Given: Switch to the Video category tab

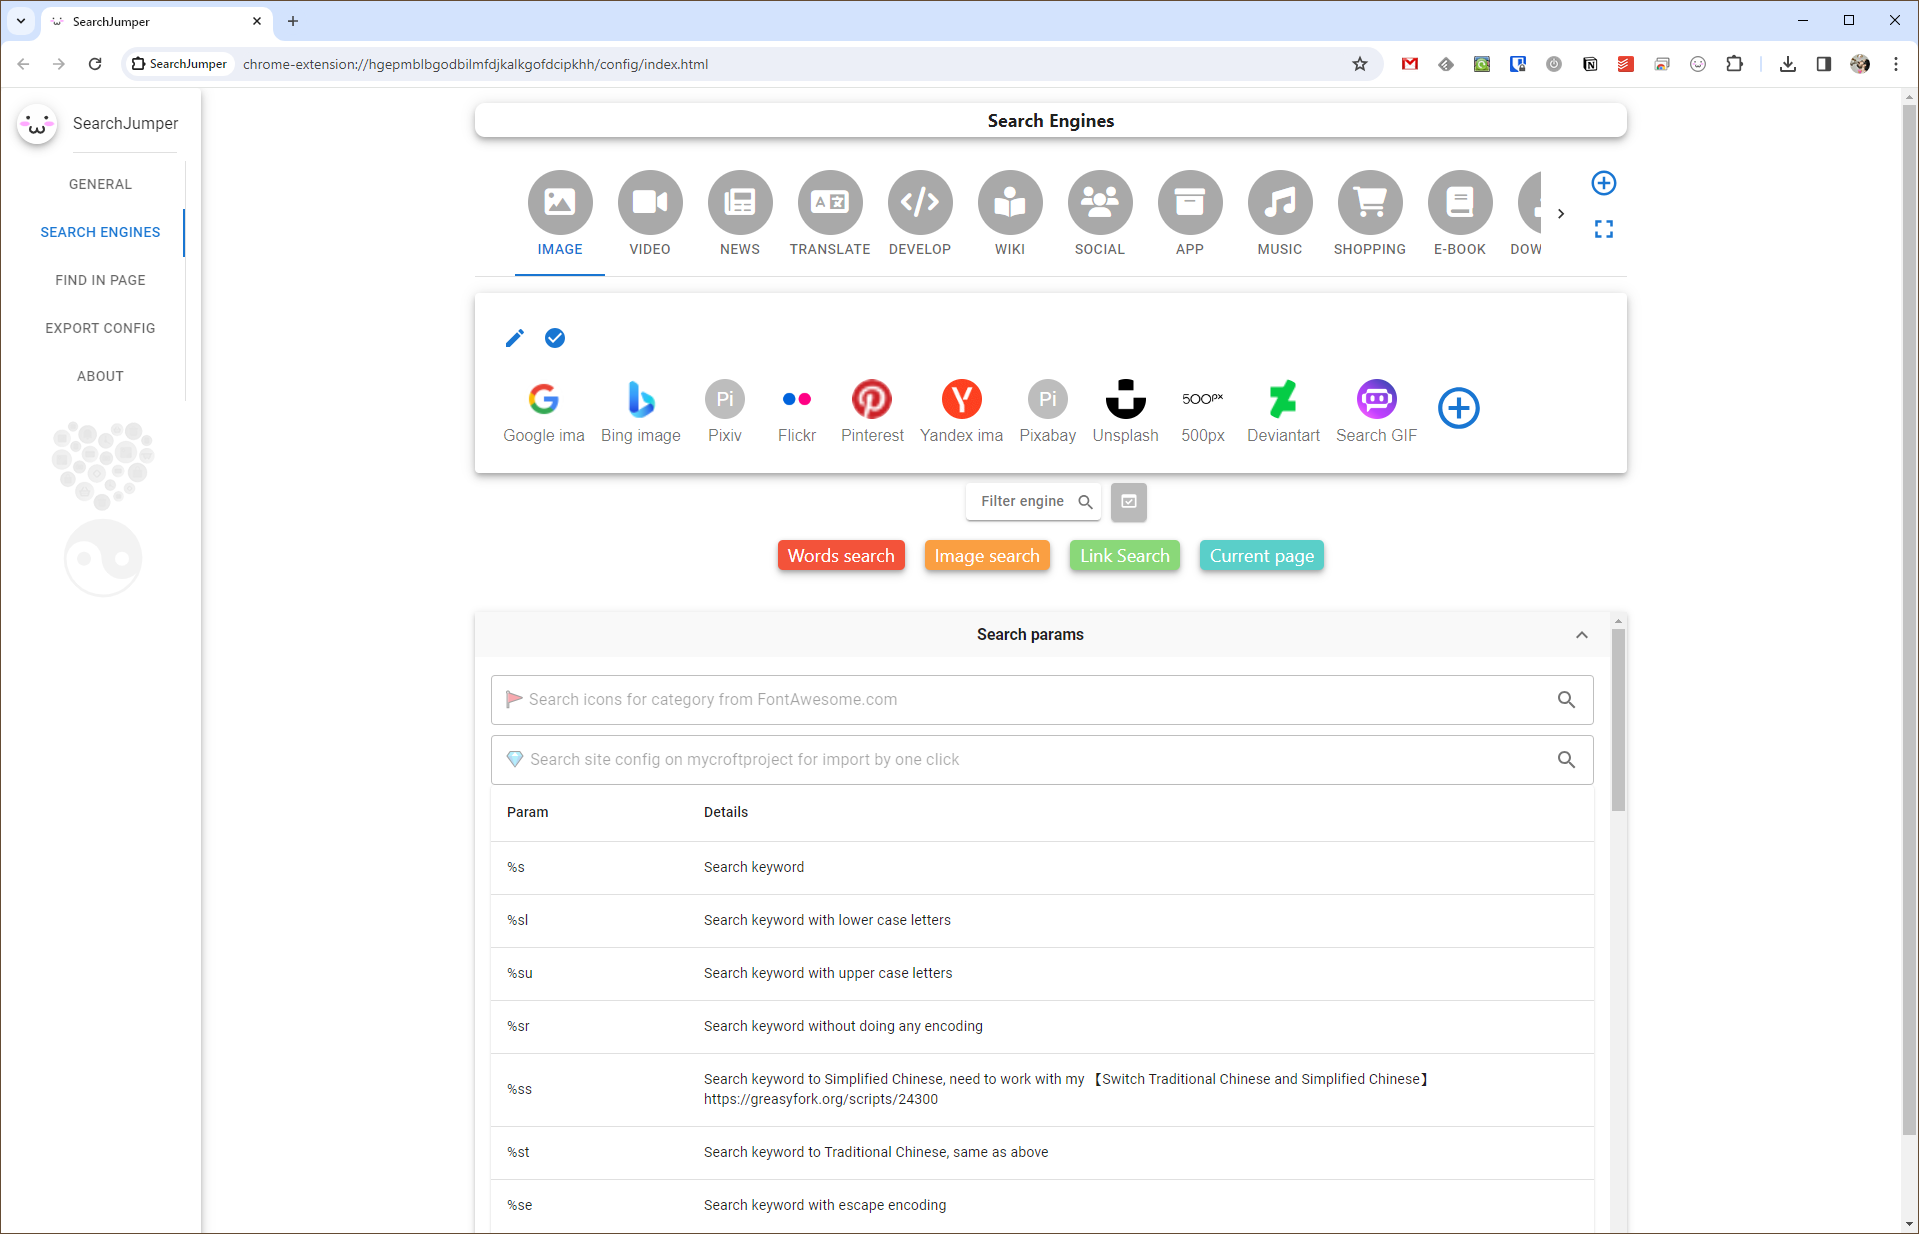Looking at the screenshot, I should click(650, 215).
